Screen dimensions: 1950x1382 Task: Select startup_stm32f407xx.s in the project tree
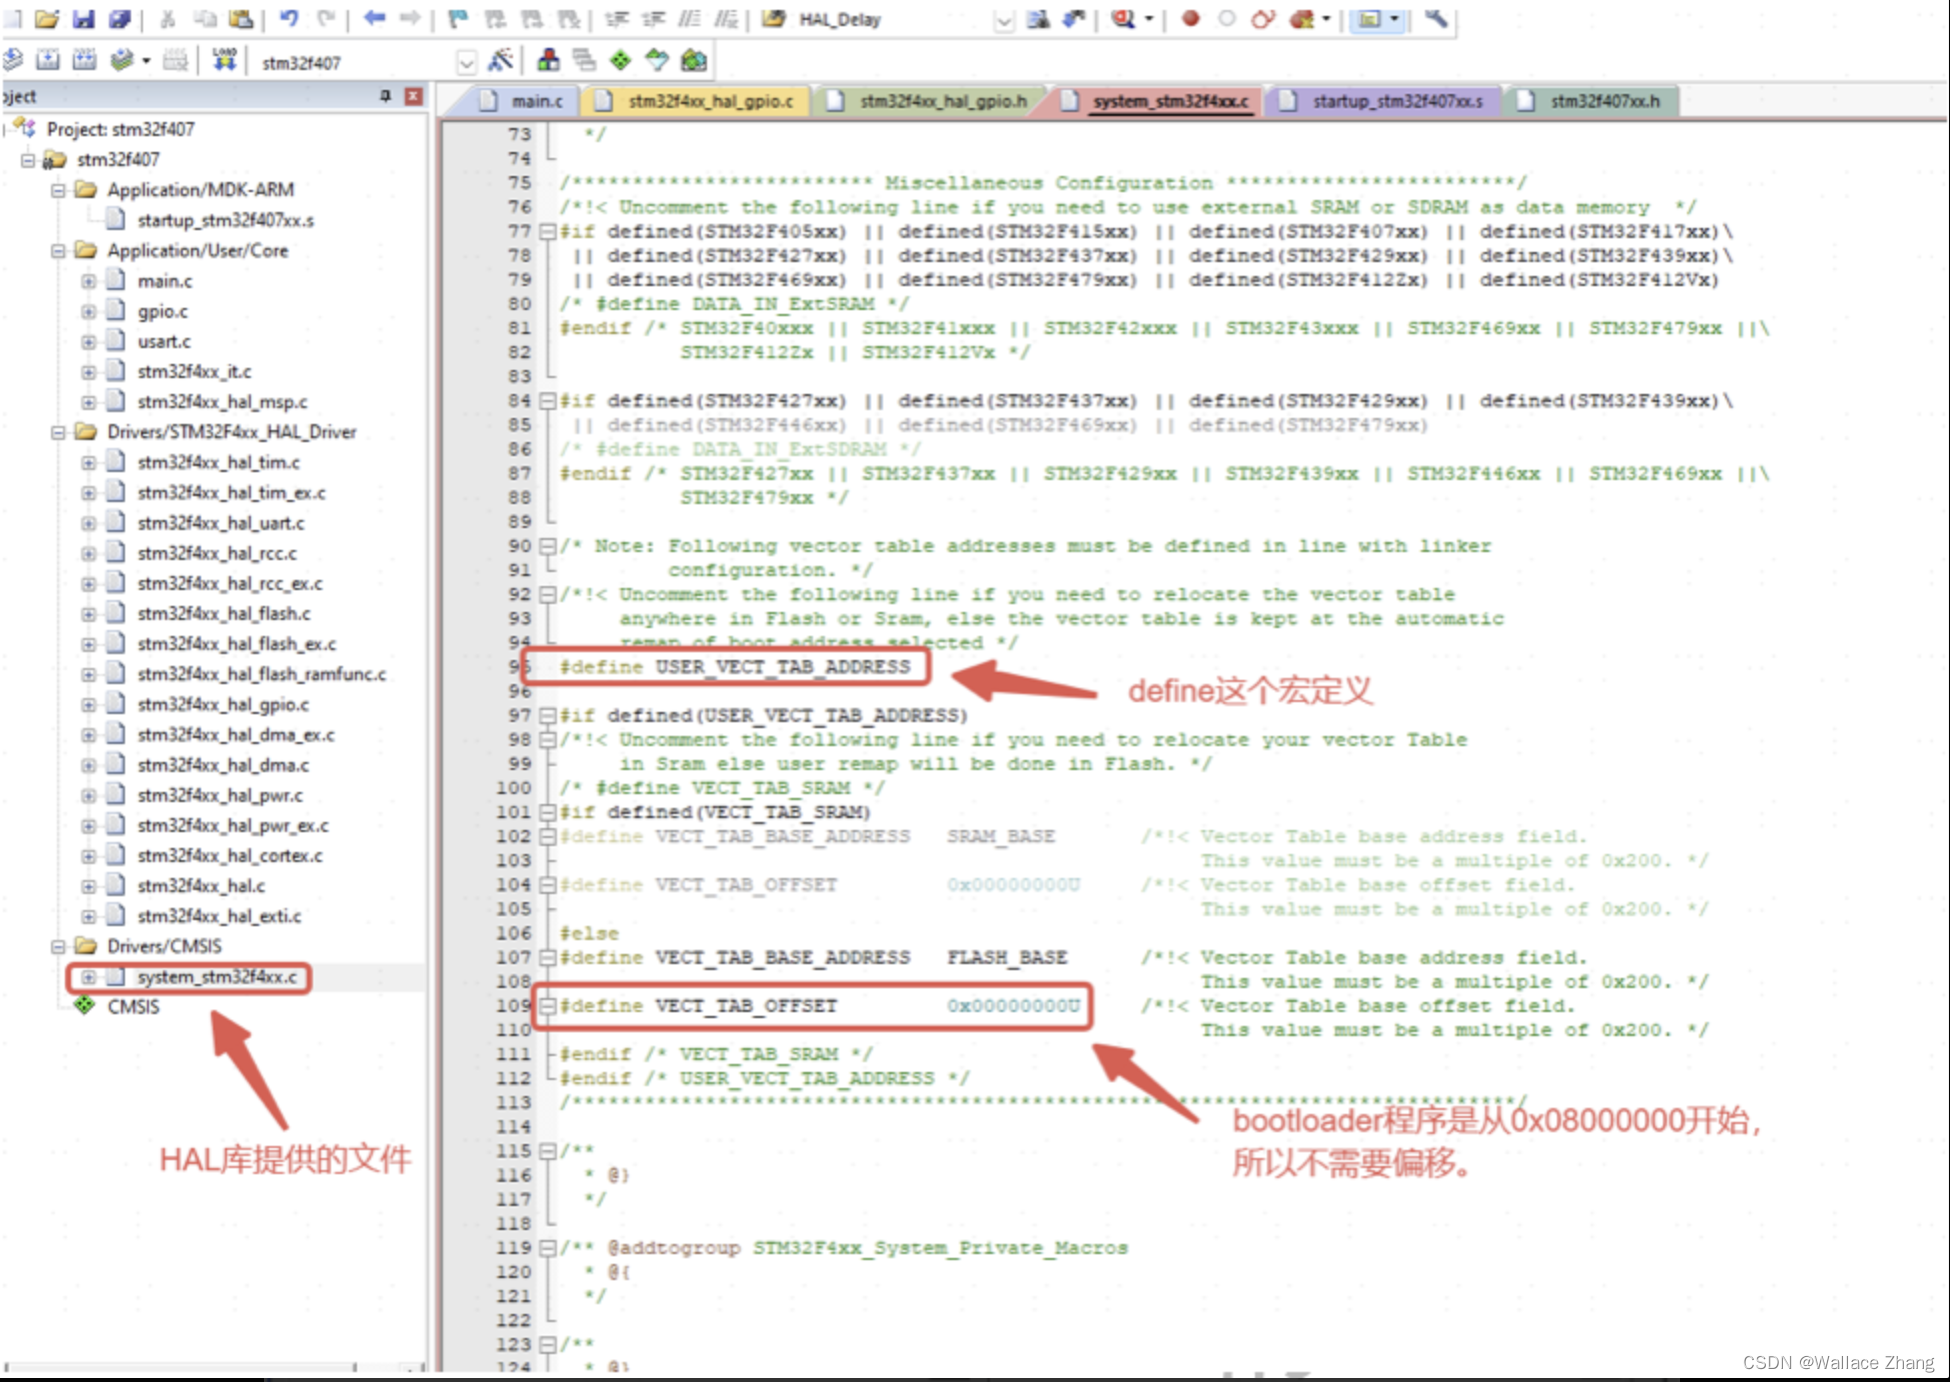(x=226, y=221)
